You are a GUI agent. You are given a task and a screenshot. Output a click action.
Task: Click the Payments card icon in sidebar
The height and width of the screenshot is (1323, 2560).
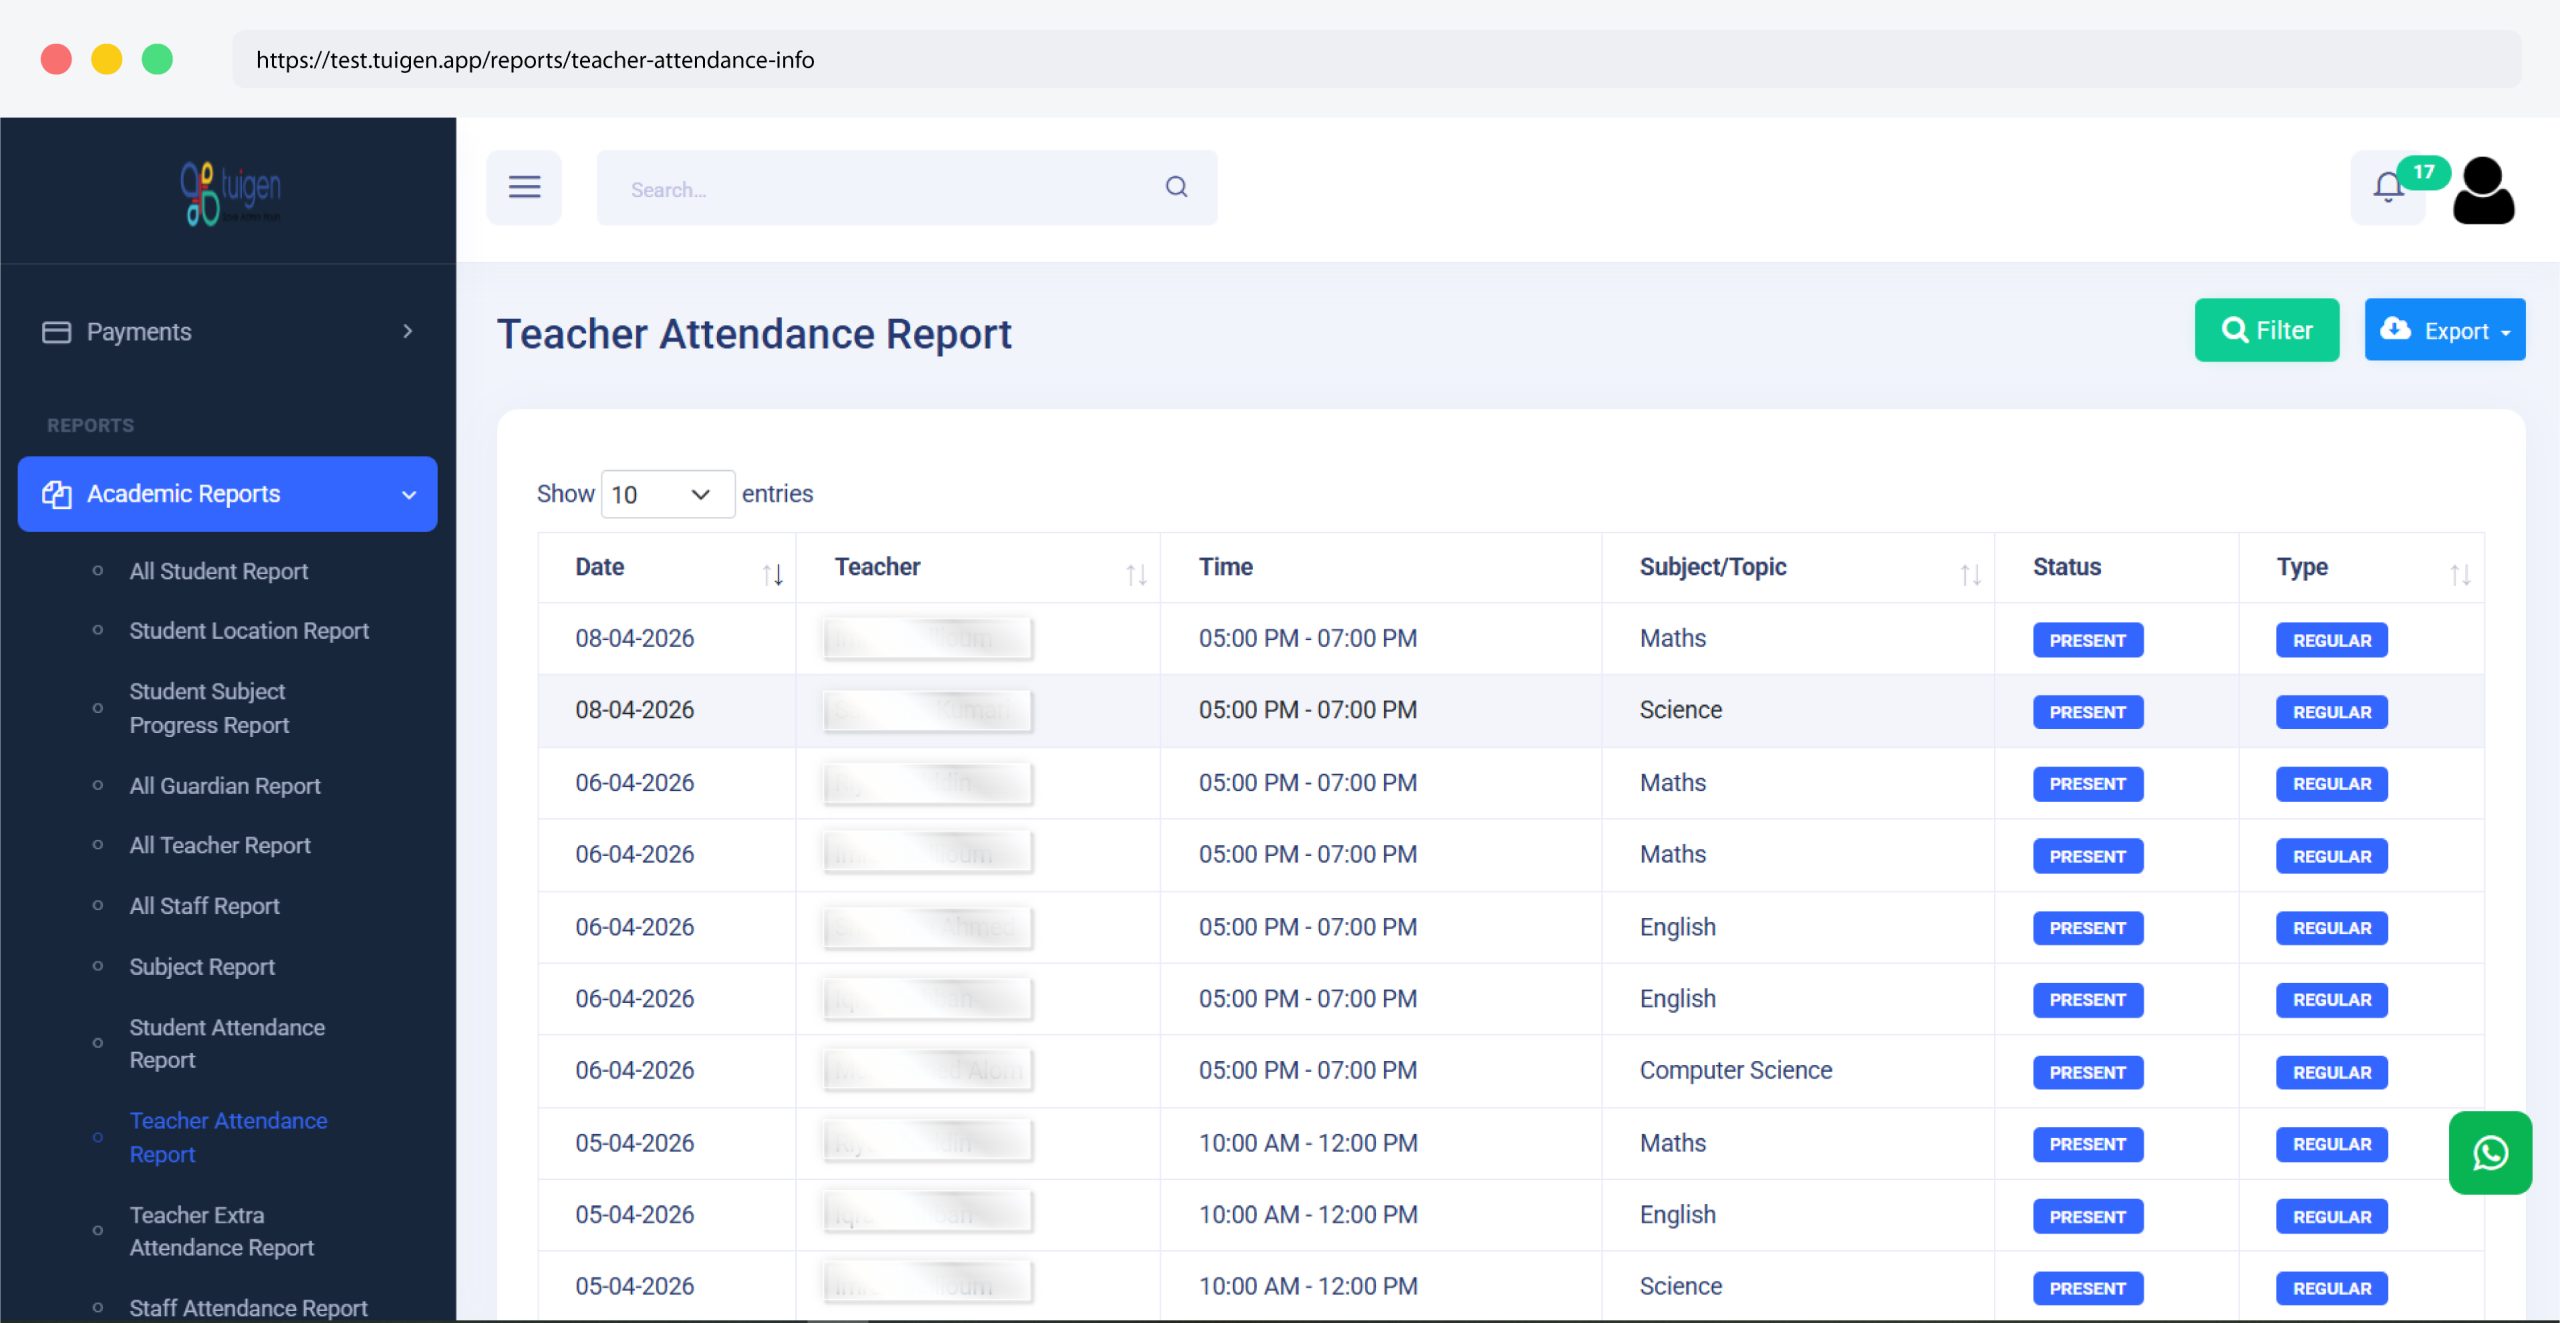[56, 331]
